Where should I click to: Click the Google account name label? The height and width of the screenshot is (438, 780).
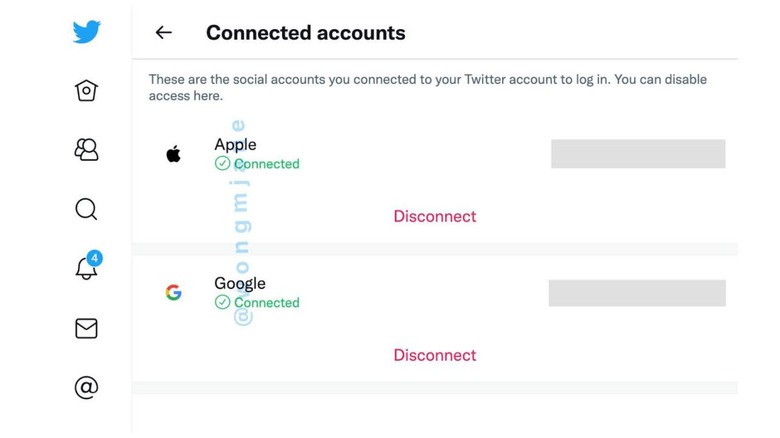click(x=240, y=283)
